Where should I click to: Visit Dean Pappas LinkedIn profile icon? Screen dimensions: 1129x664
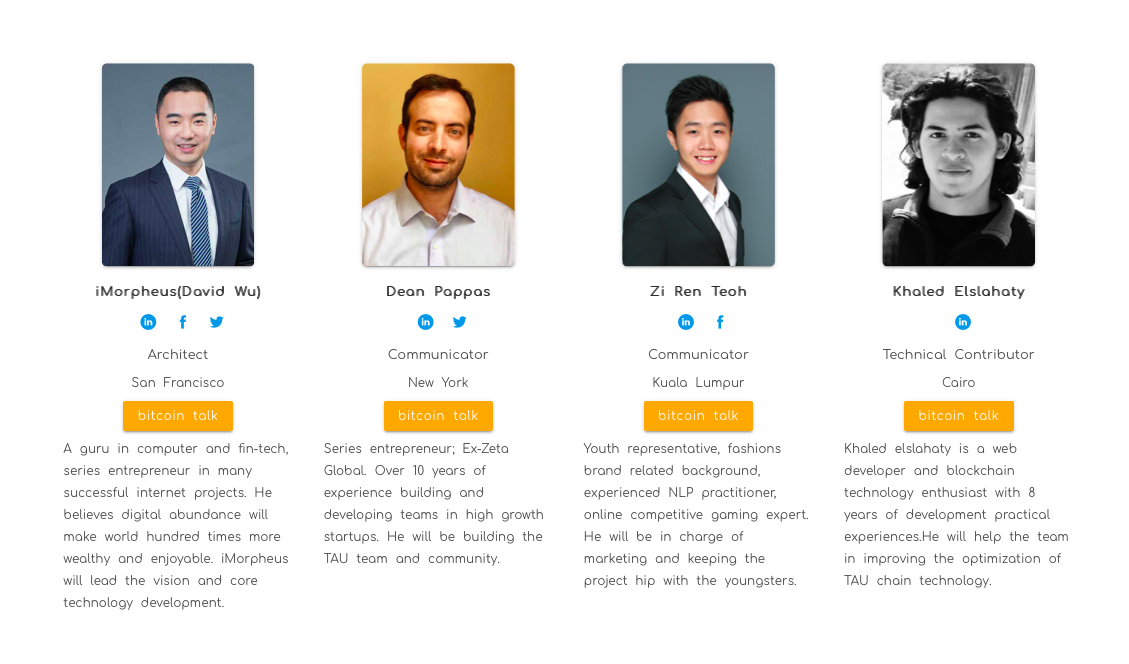[x=426, y=322]
